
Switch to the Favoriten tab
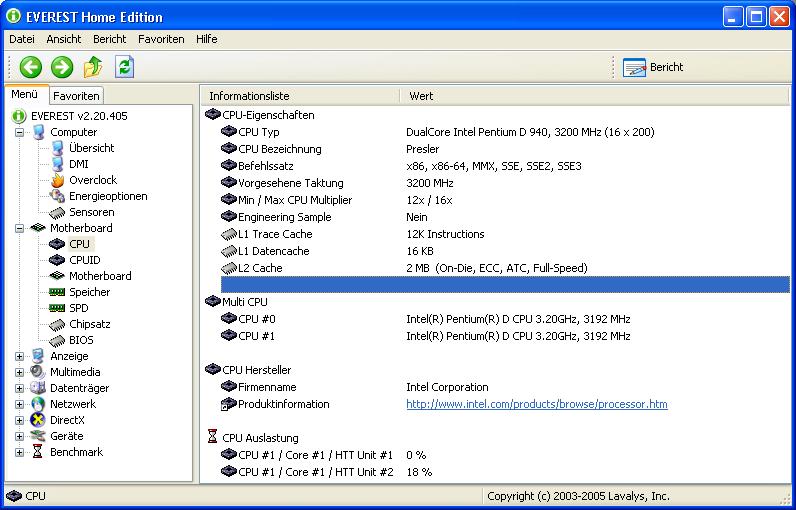pos(76,96)
